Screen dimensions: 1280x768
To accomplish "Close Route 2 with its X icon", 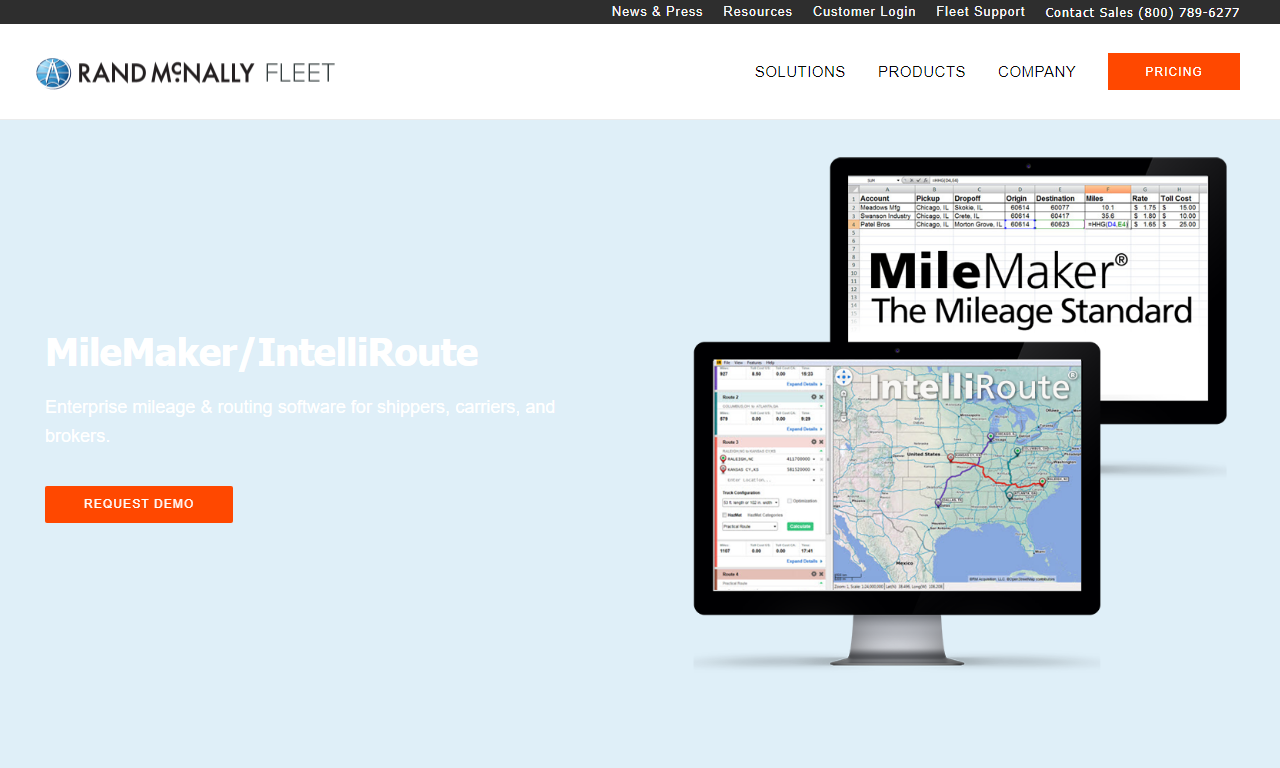I will click(x=821, y=397).
